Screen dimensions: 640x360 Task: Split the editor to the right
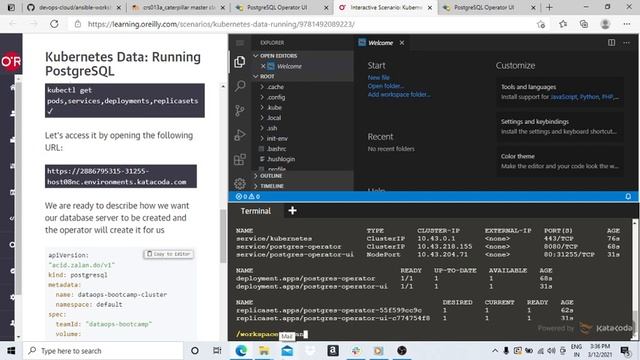(611, 42)
